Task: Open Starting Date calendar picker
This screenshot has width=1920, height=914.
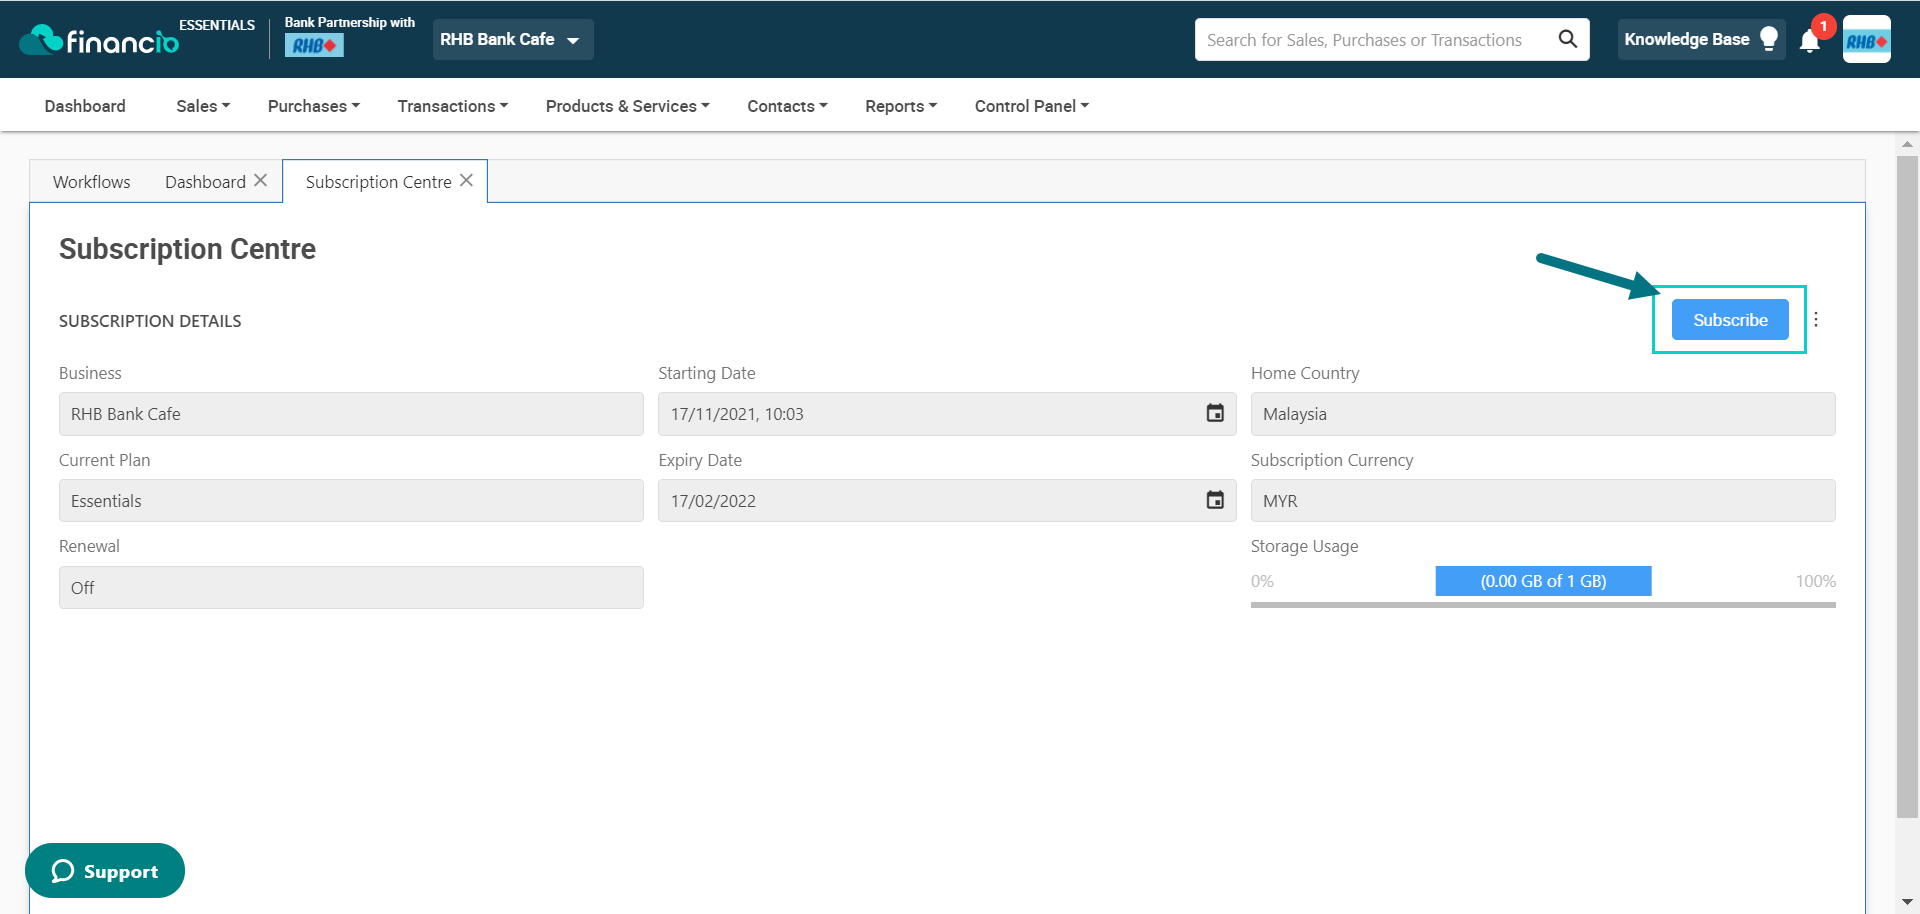Action: (1215, 413)
